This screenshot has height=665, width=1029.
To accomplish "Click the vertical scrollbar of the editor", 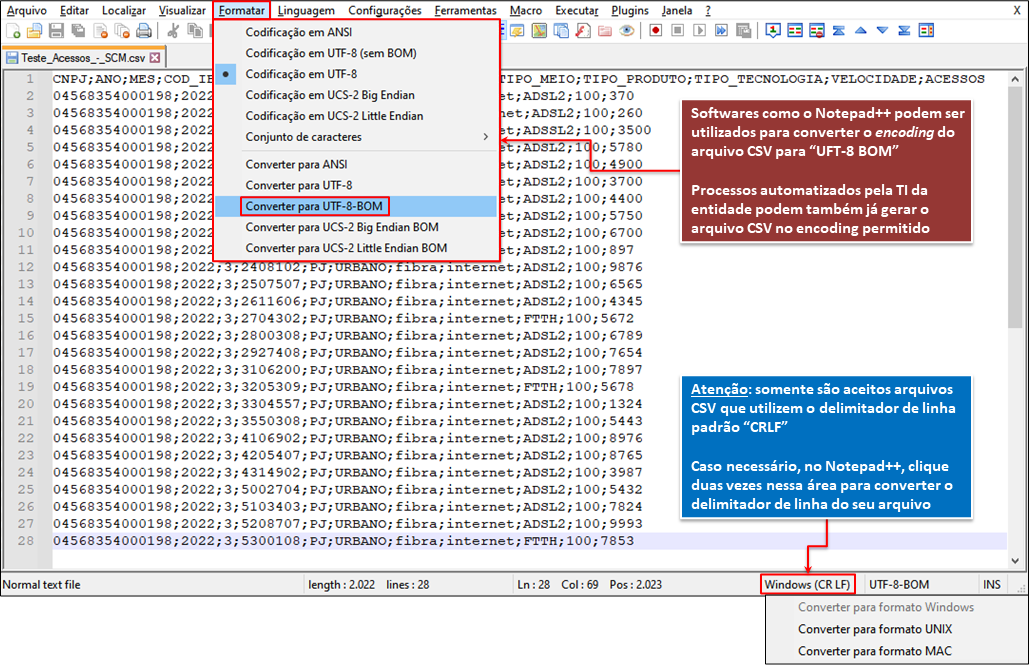I will [1015, 300].
